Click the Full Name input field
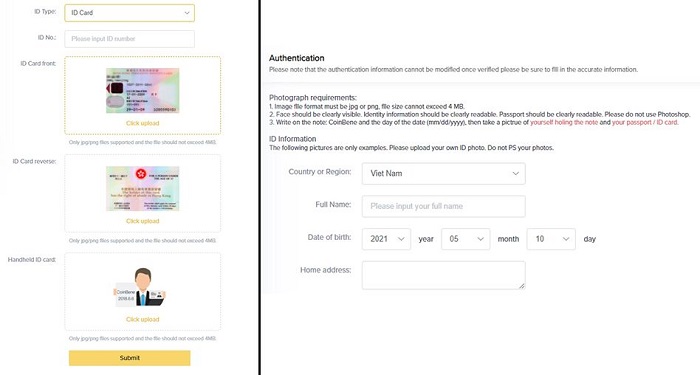This screenshot has width=700, height=375. pos(443,206)
